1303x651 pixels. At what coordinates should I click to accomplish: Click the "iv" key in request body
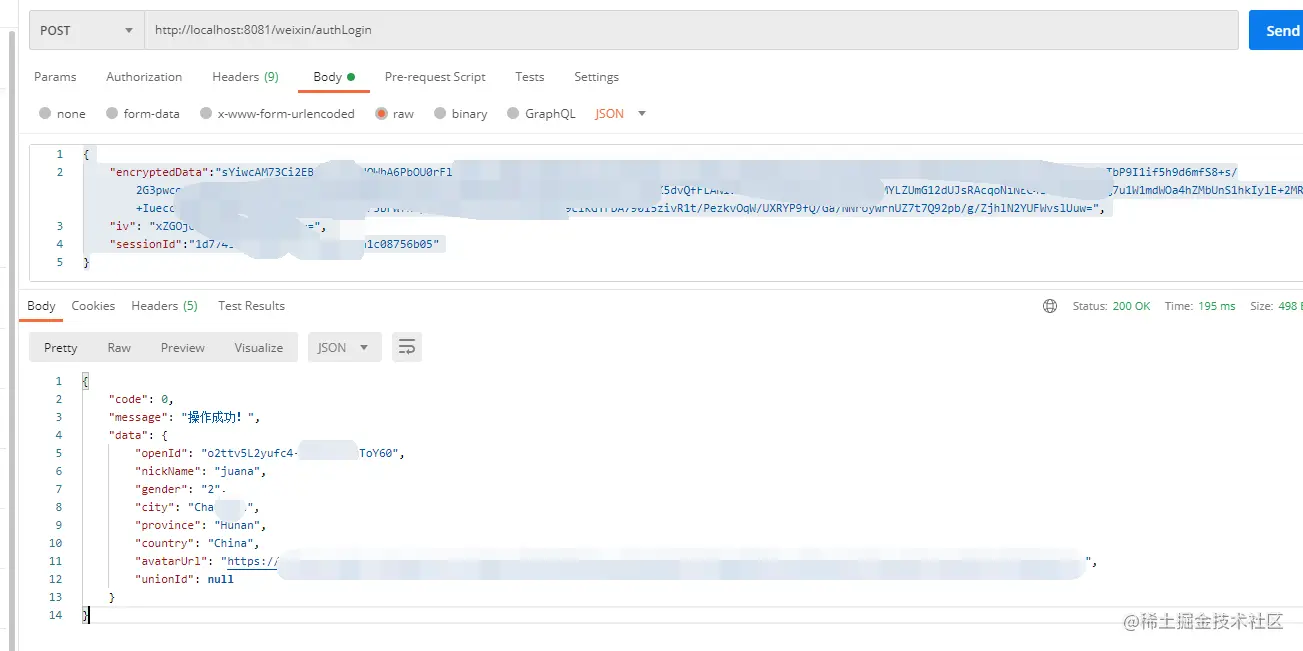[x=122, y=227]
